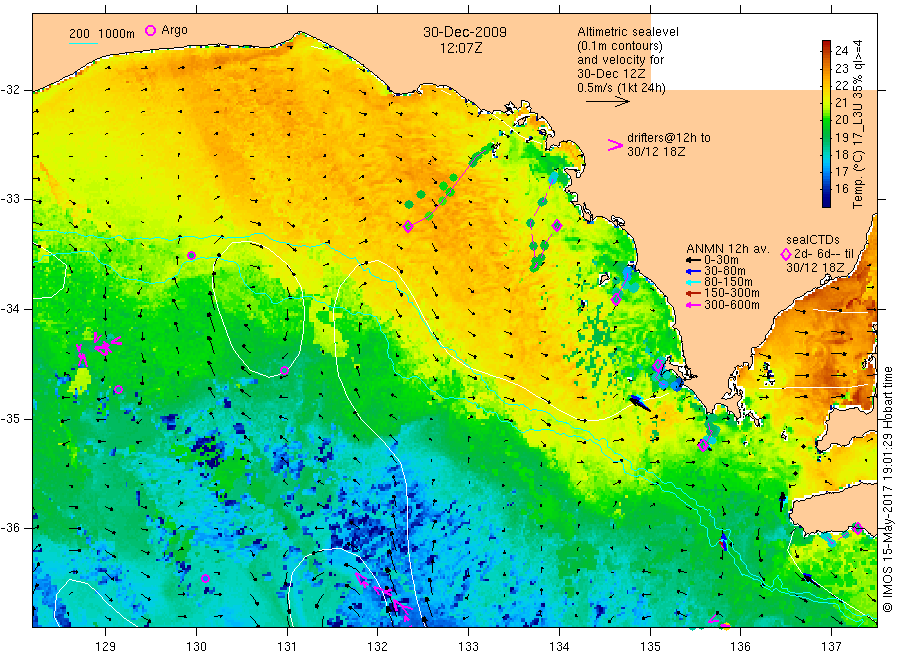Click seal CTD diamond near 134.6°E, 33.9°S
The height and width of the screenshot is (660, 900).
(x=616, y=299)
